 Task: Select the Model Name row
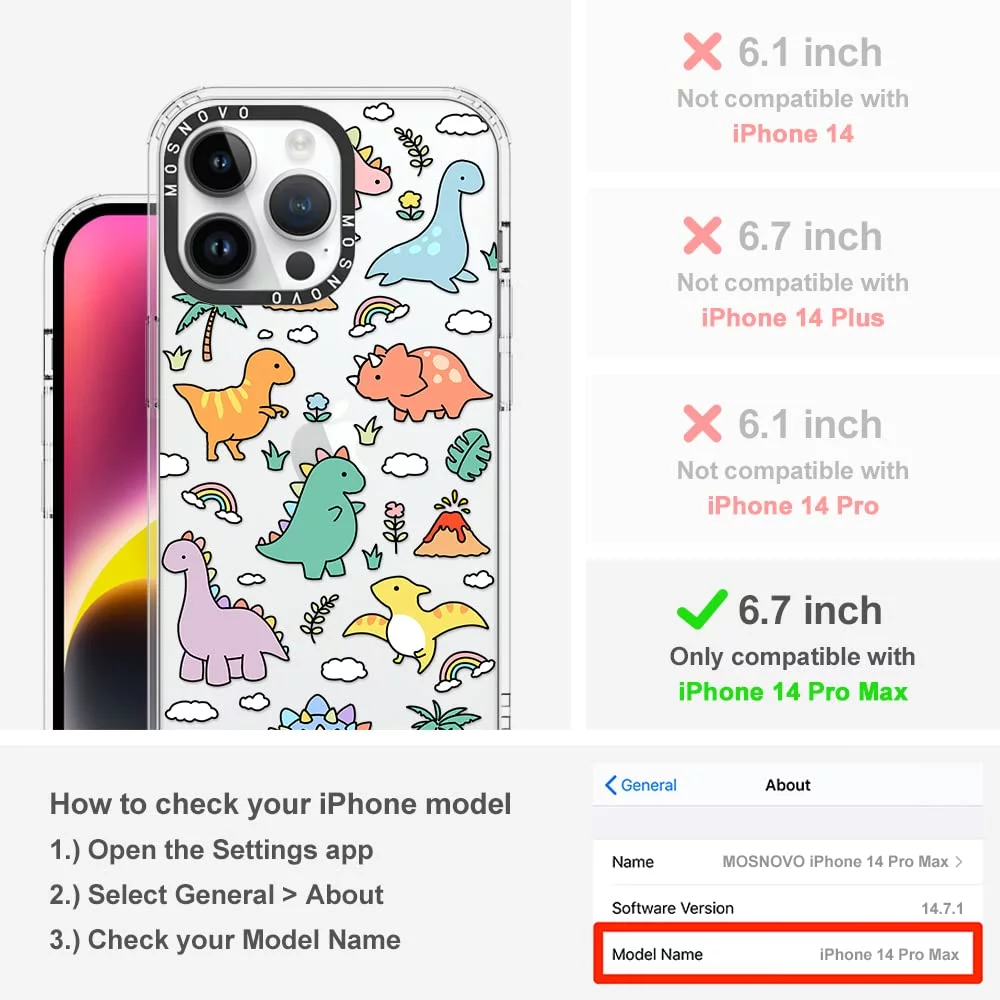point(788,954)
